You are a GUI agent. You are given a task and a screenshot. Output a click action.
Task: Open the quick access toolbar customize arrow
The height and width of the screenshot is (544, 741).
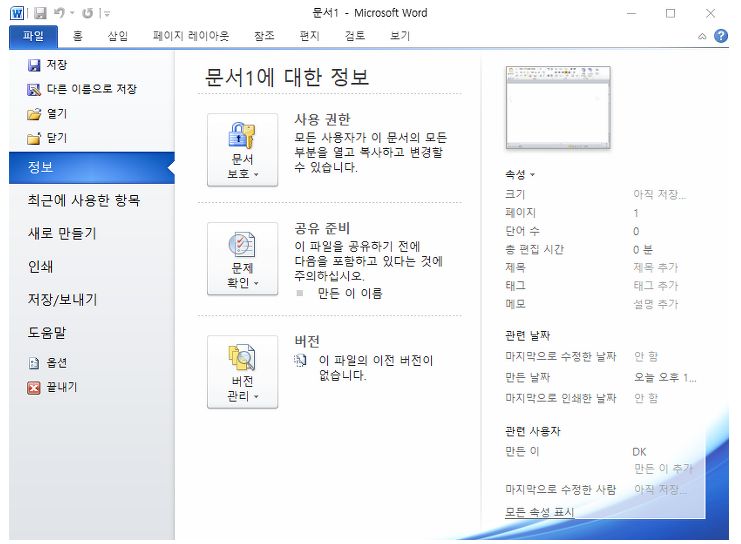point(107,14)
